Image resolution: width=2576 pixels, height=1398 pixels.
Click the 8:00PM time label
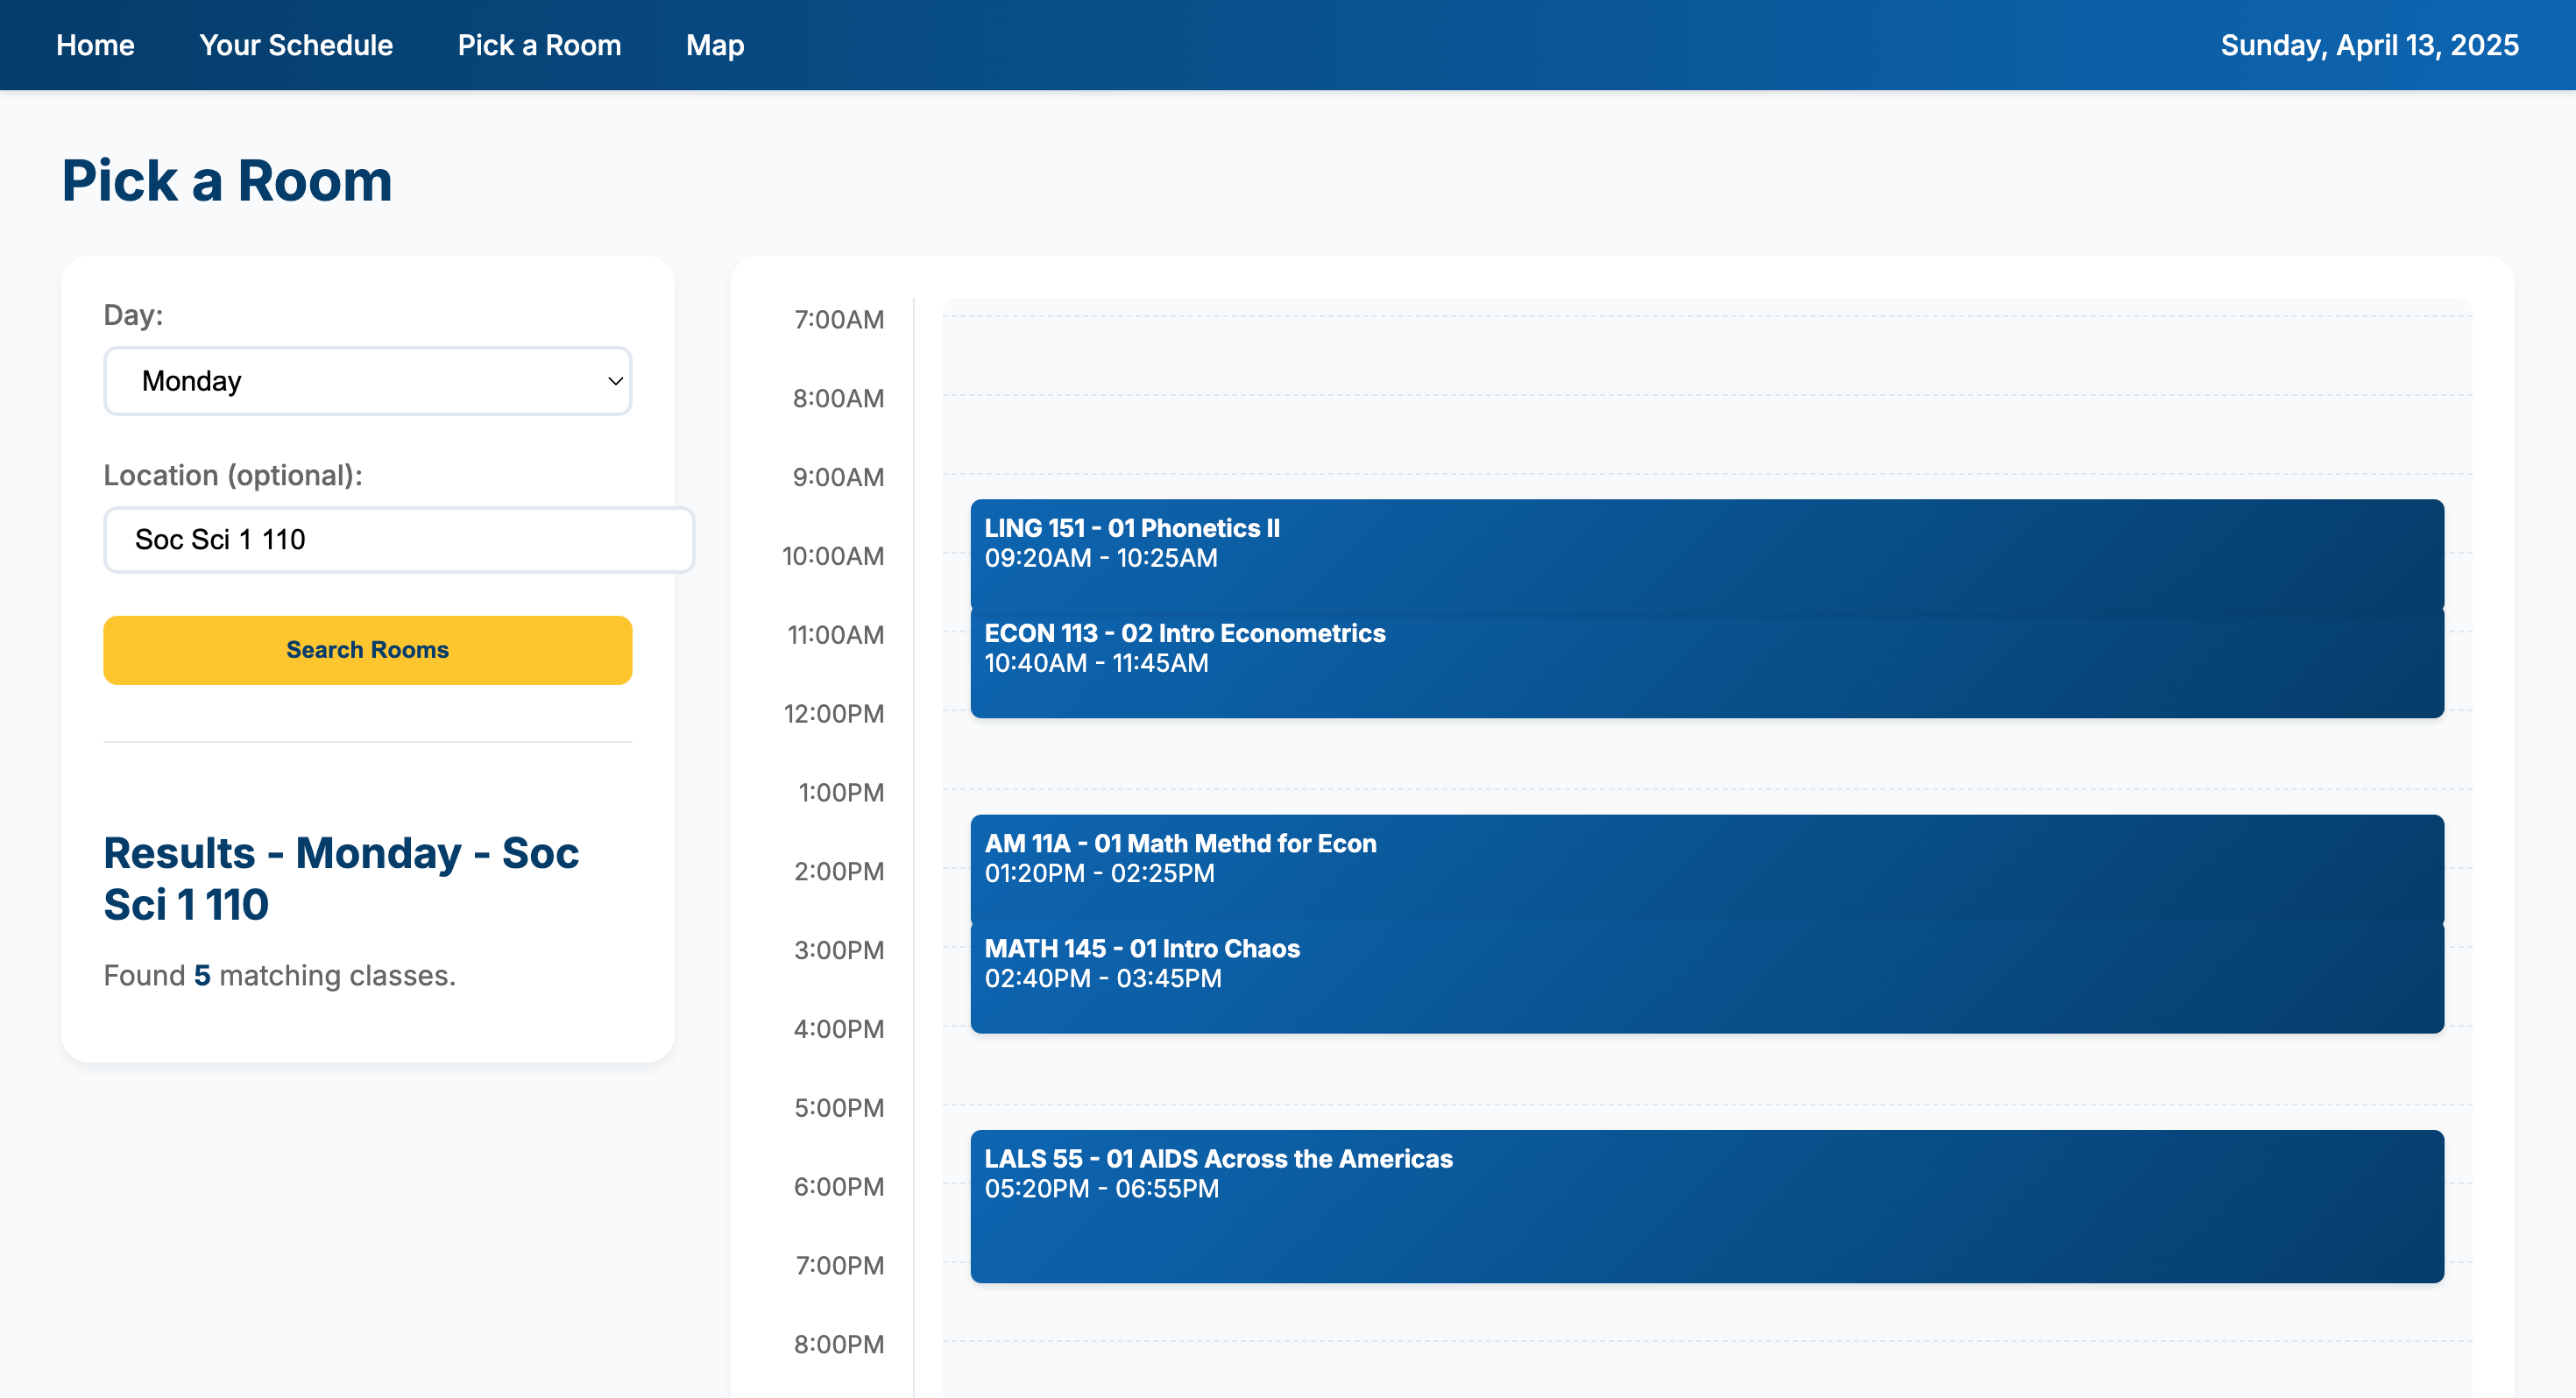pyautogui.click(x=838, y=1344)
